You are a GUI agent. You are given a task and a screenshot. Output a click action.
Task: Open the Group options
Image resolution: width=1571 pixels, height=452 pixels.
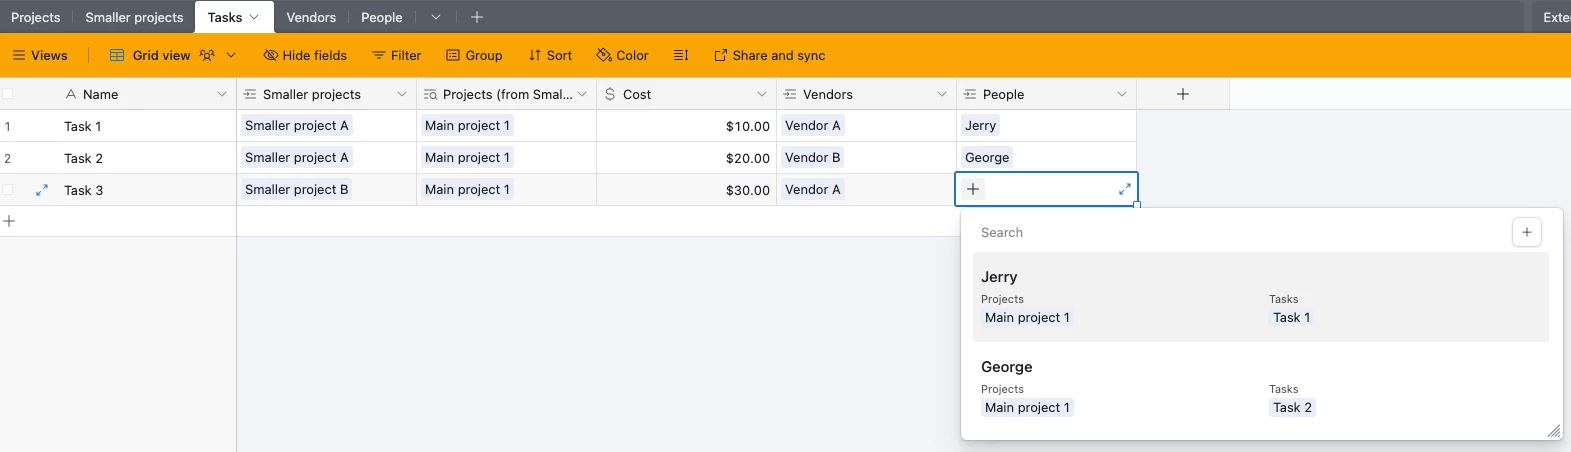tap(474, 55)
